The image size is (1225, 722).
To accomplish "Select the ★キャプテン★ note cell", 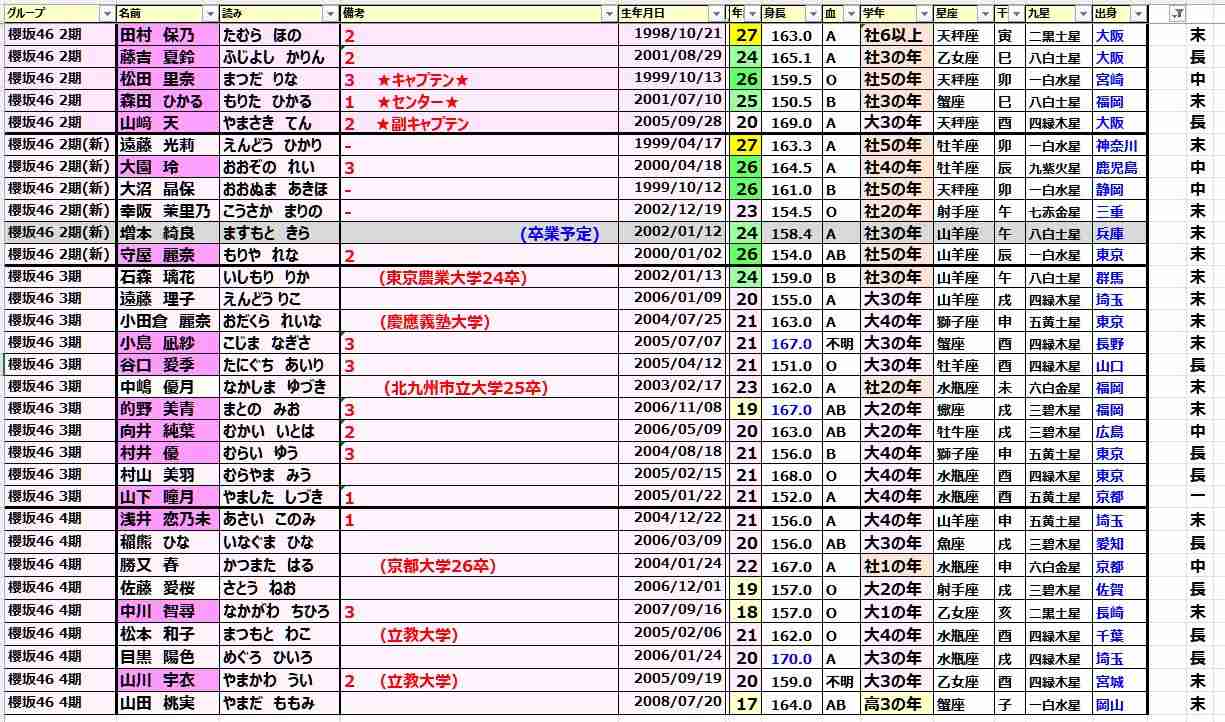I will [479, 79].
